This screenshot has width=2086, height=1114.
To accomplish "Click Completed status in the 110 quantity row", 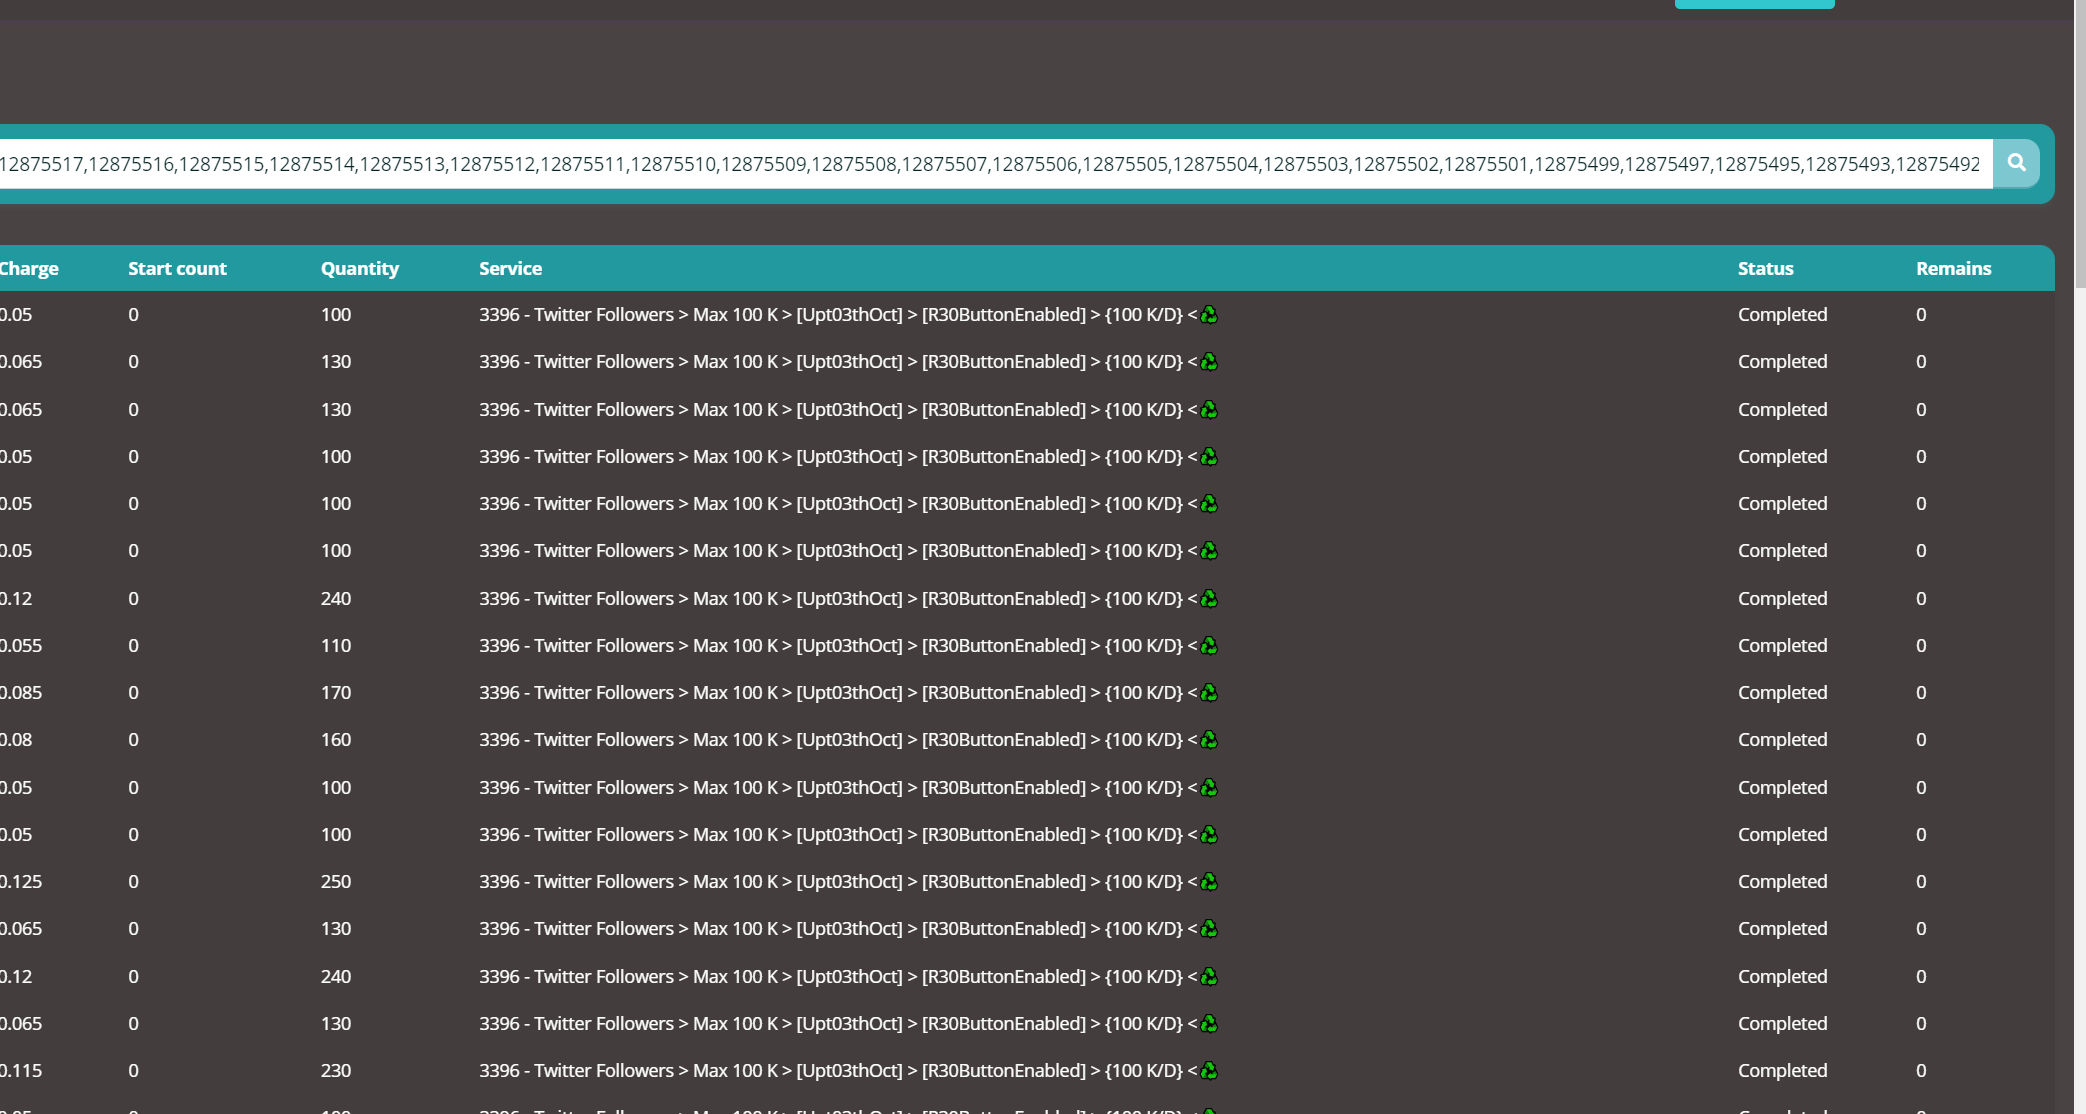I will (x=1782, y=645).
